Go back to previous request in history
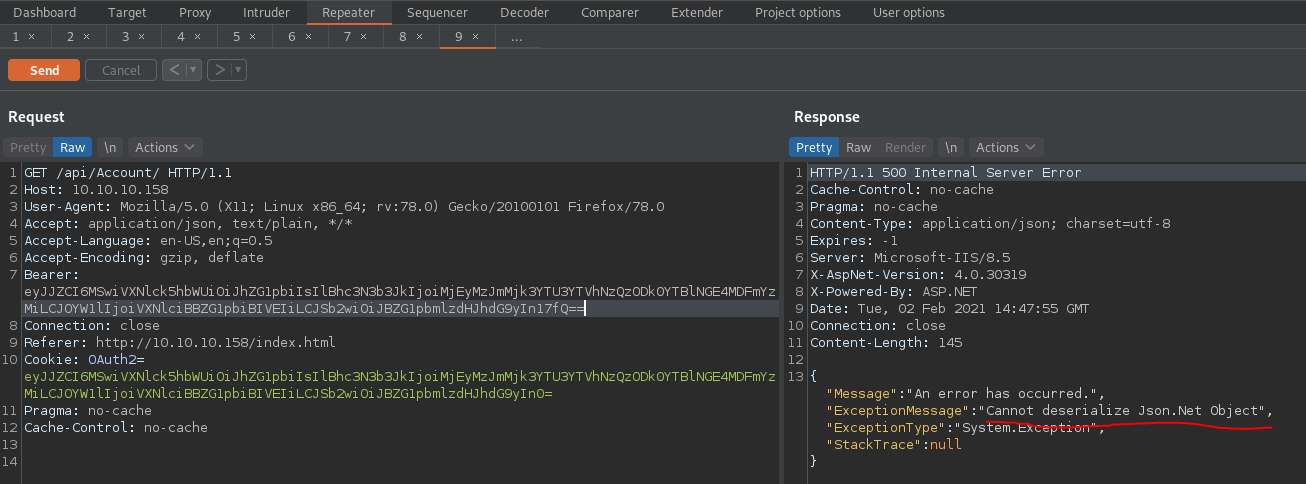Image resolution: width=1306 pixels, height=484 pixels. point(174,70)
